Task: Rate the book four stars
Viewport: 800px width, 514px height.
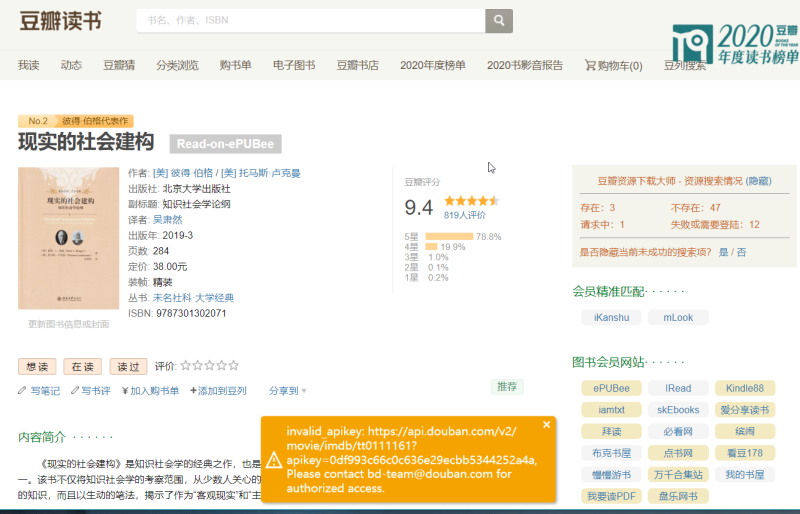Action: pos(221,365)
